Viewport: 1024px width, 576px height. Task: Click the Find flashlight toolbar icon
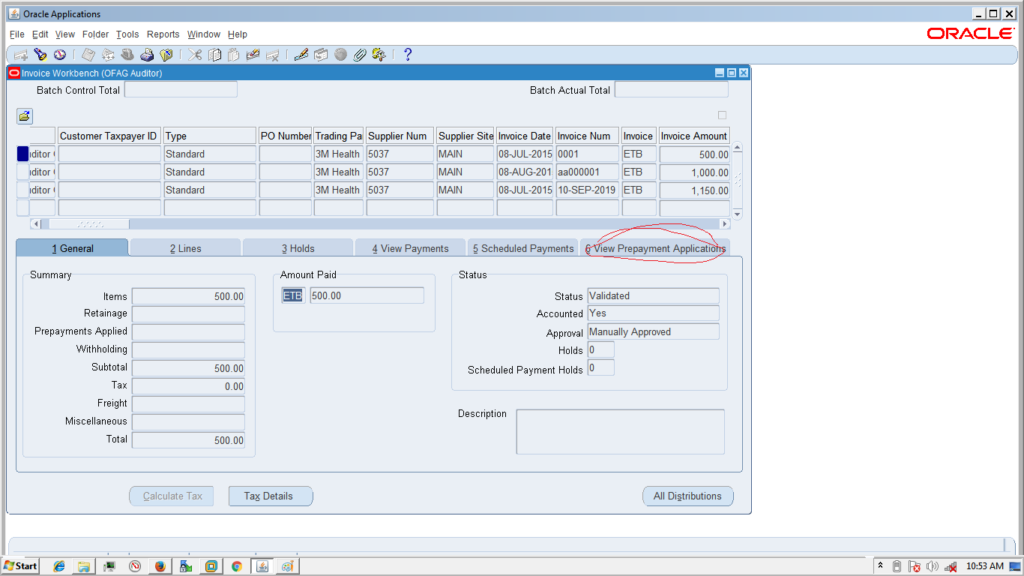pos(40,55)
